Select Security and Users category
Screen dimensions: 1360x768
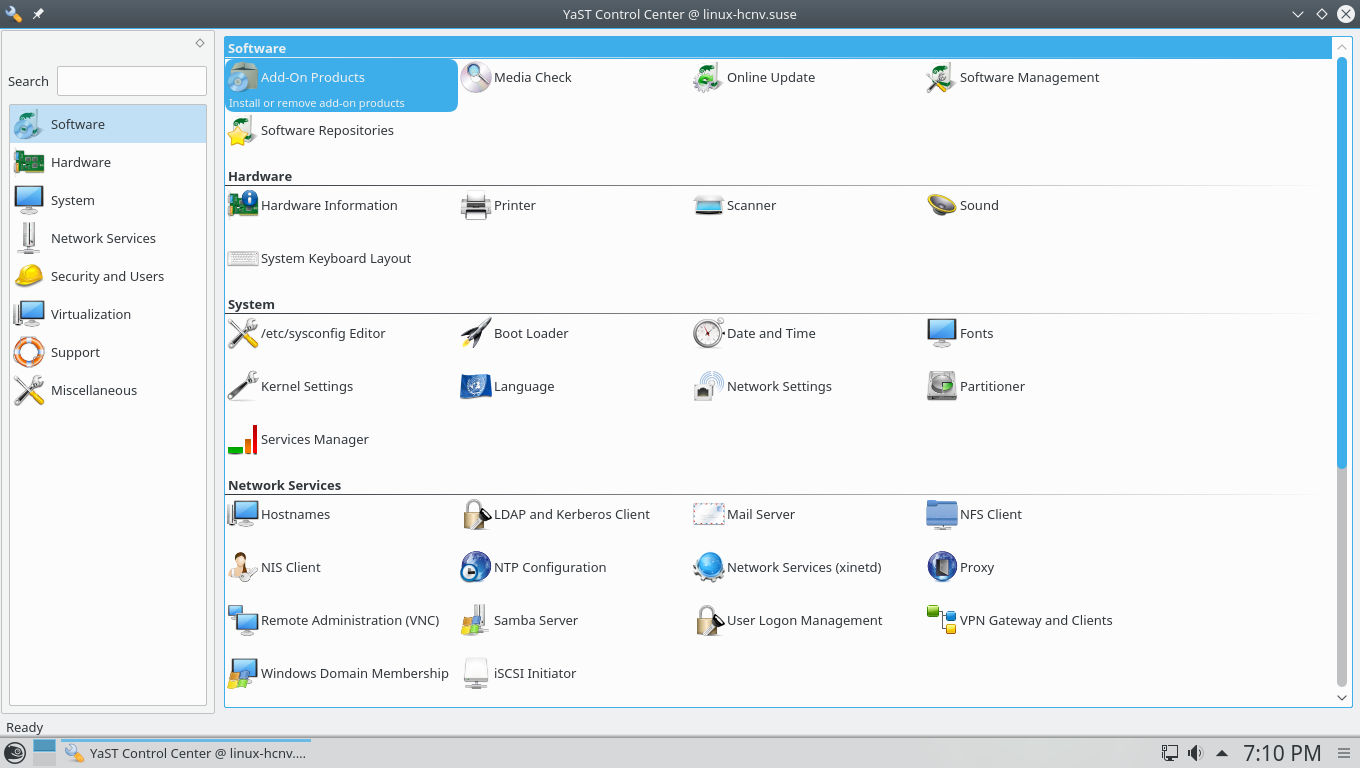[x=108, y=277]
